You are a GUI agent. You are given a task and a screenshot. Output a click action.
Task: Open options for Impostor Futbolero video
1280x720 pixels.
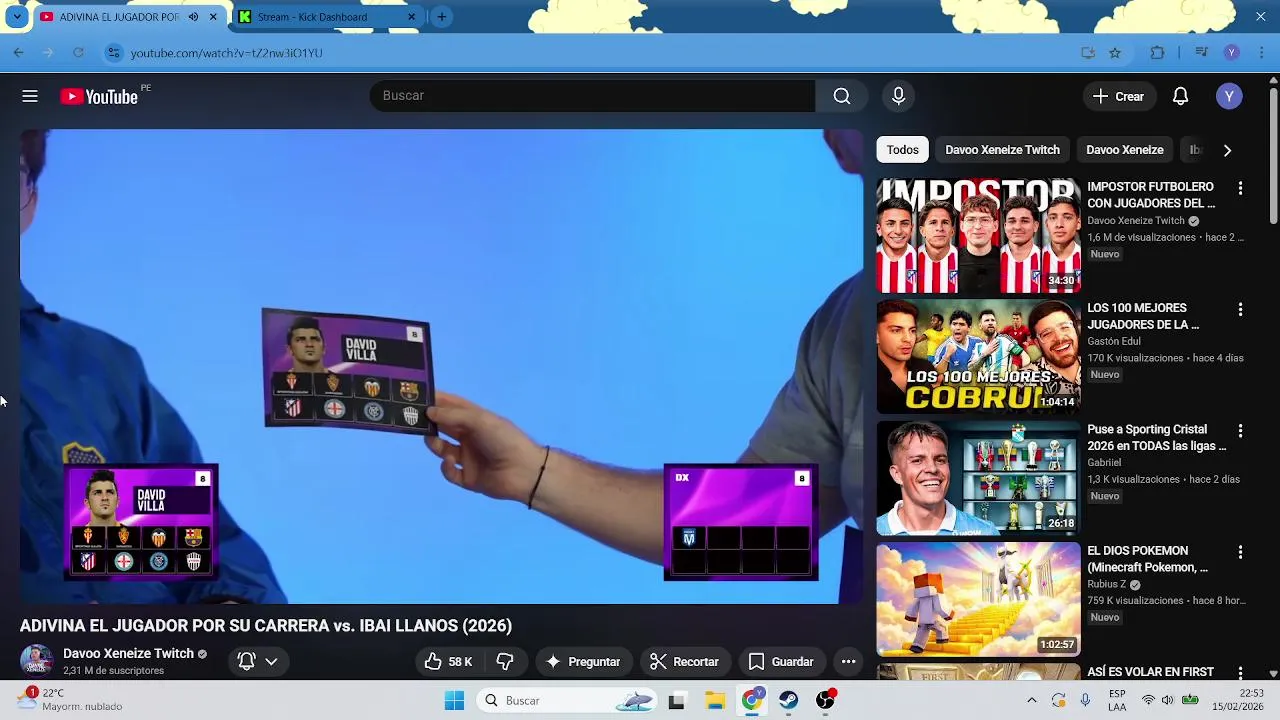pos(1240,188)
